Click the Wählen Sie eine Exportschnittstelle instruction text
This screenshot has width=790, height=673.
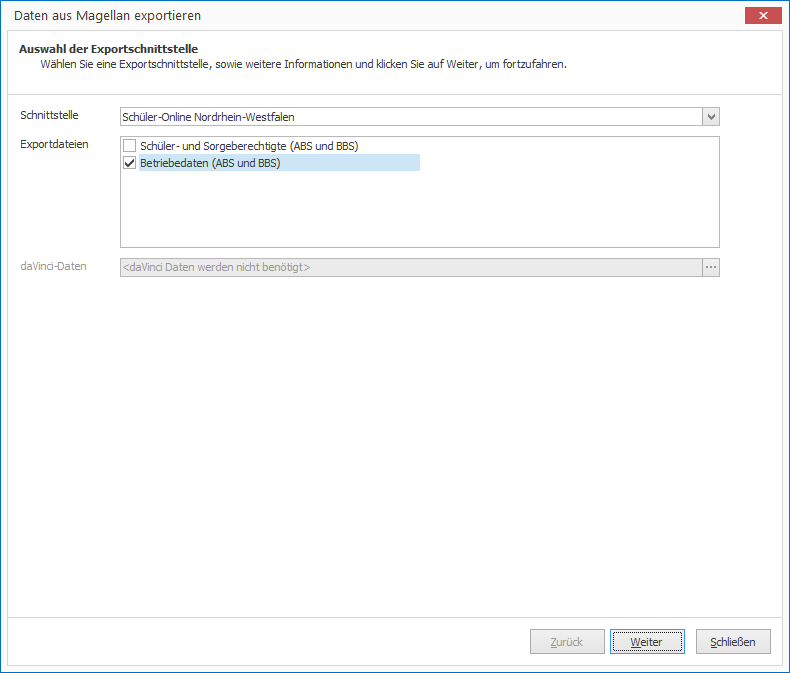click(x=303, y=64)
